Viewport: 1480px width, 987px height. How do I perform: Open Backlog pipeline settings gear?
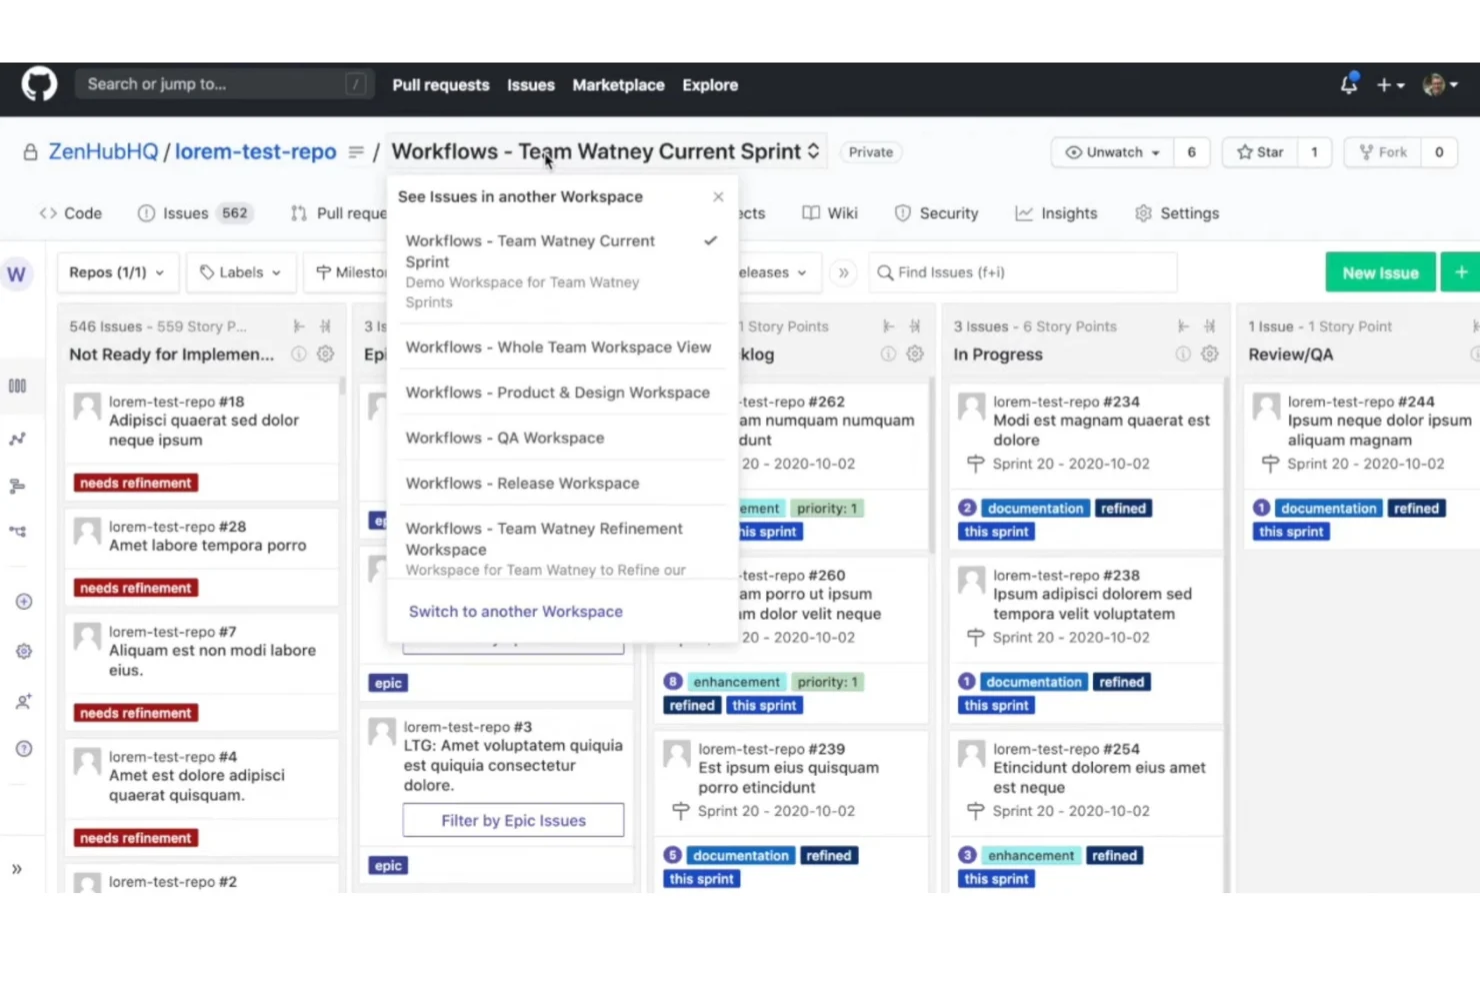[915, 354]
